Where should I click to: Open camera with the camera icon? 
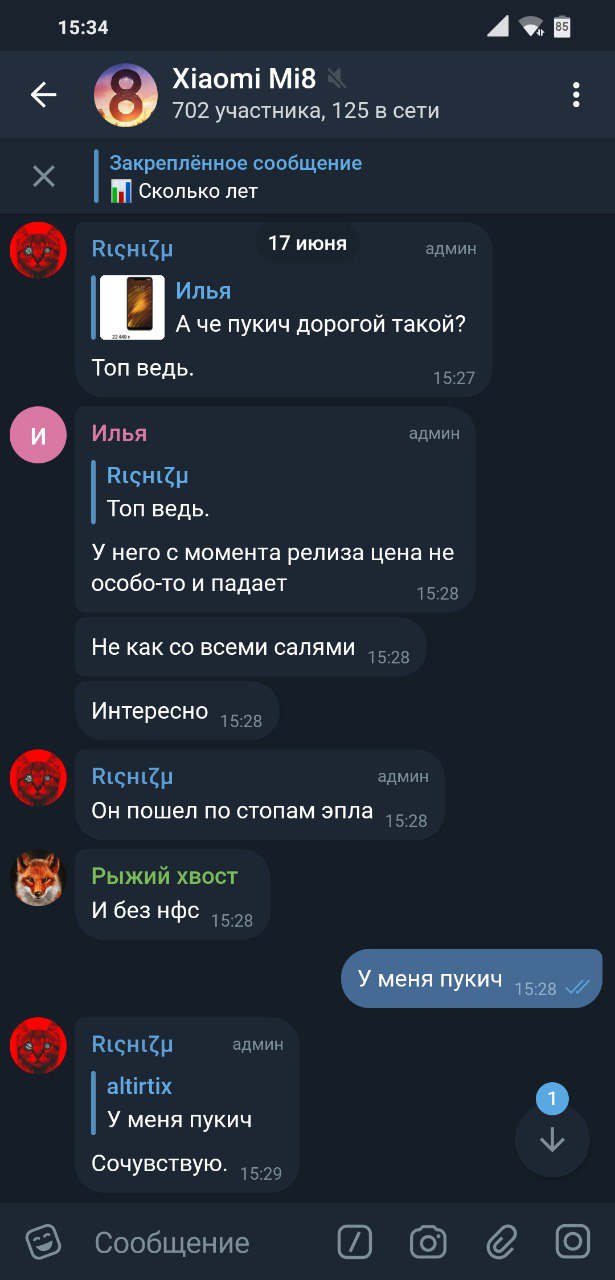[428, 1242]
